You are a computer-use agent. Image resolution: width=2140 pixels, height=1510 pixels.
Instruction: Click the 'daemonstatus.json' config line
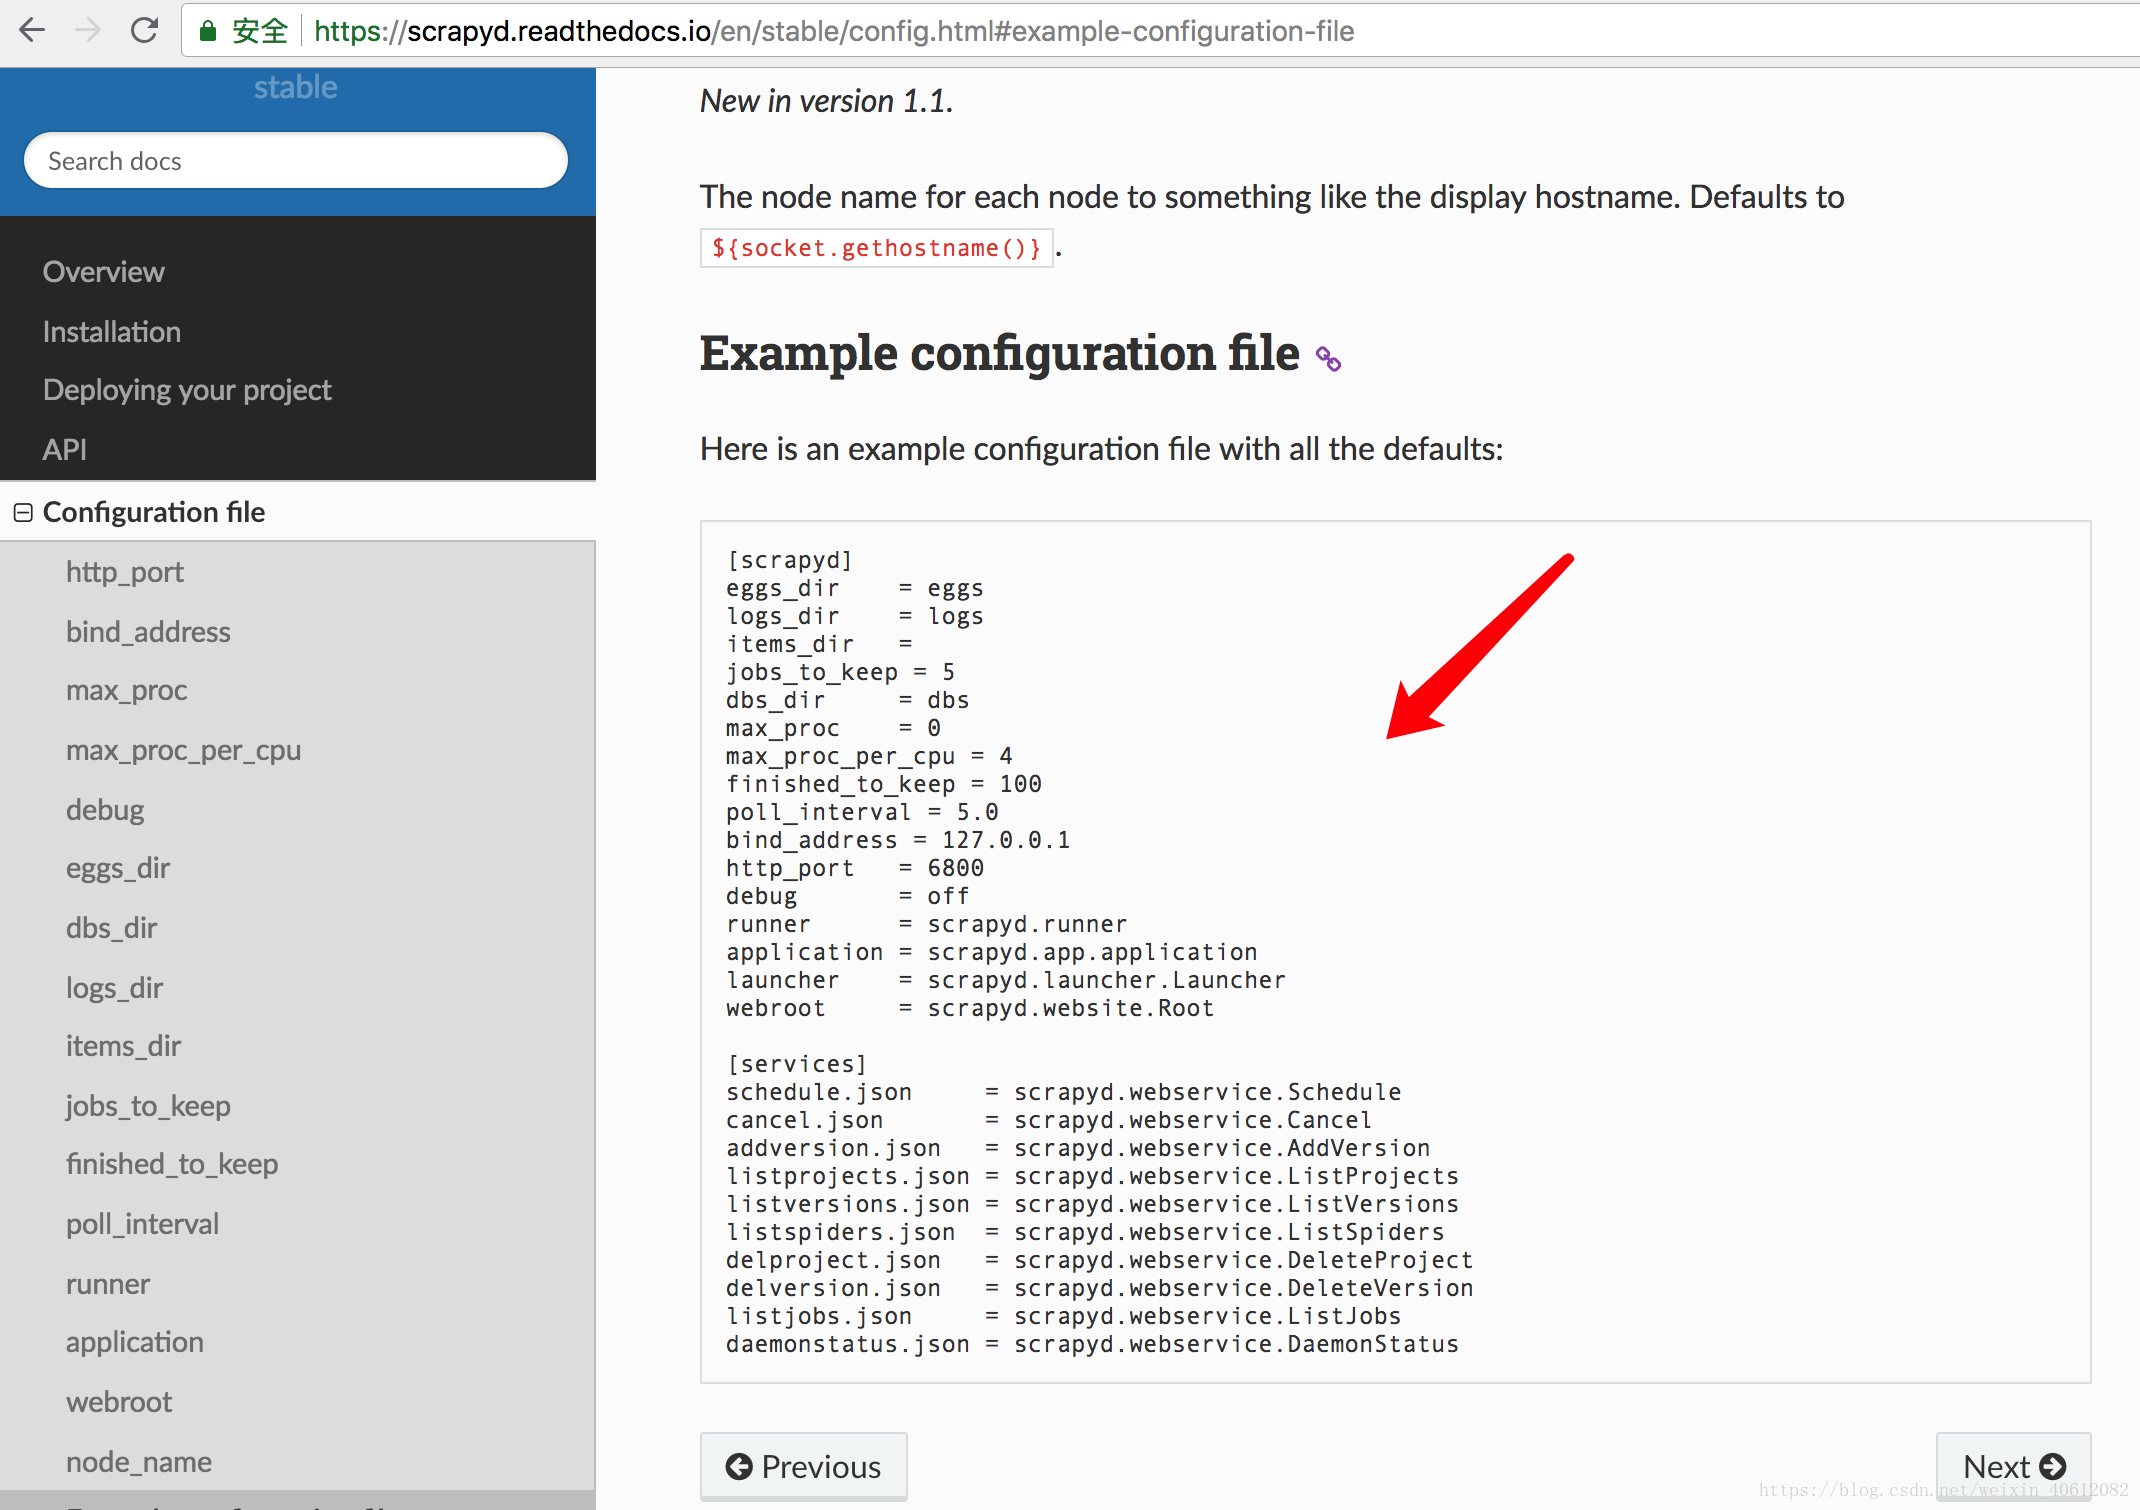pos(1093,1344)
